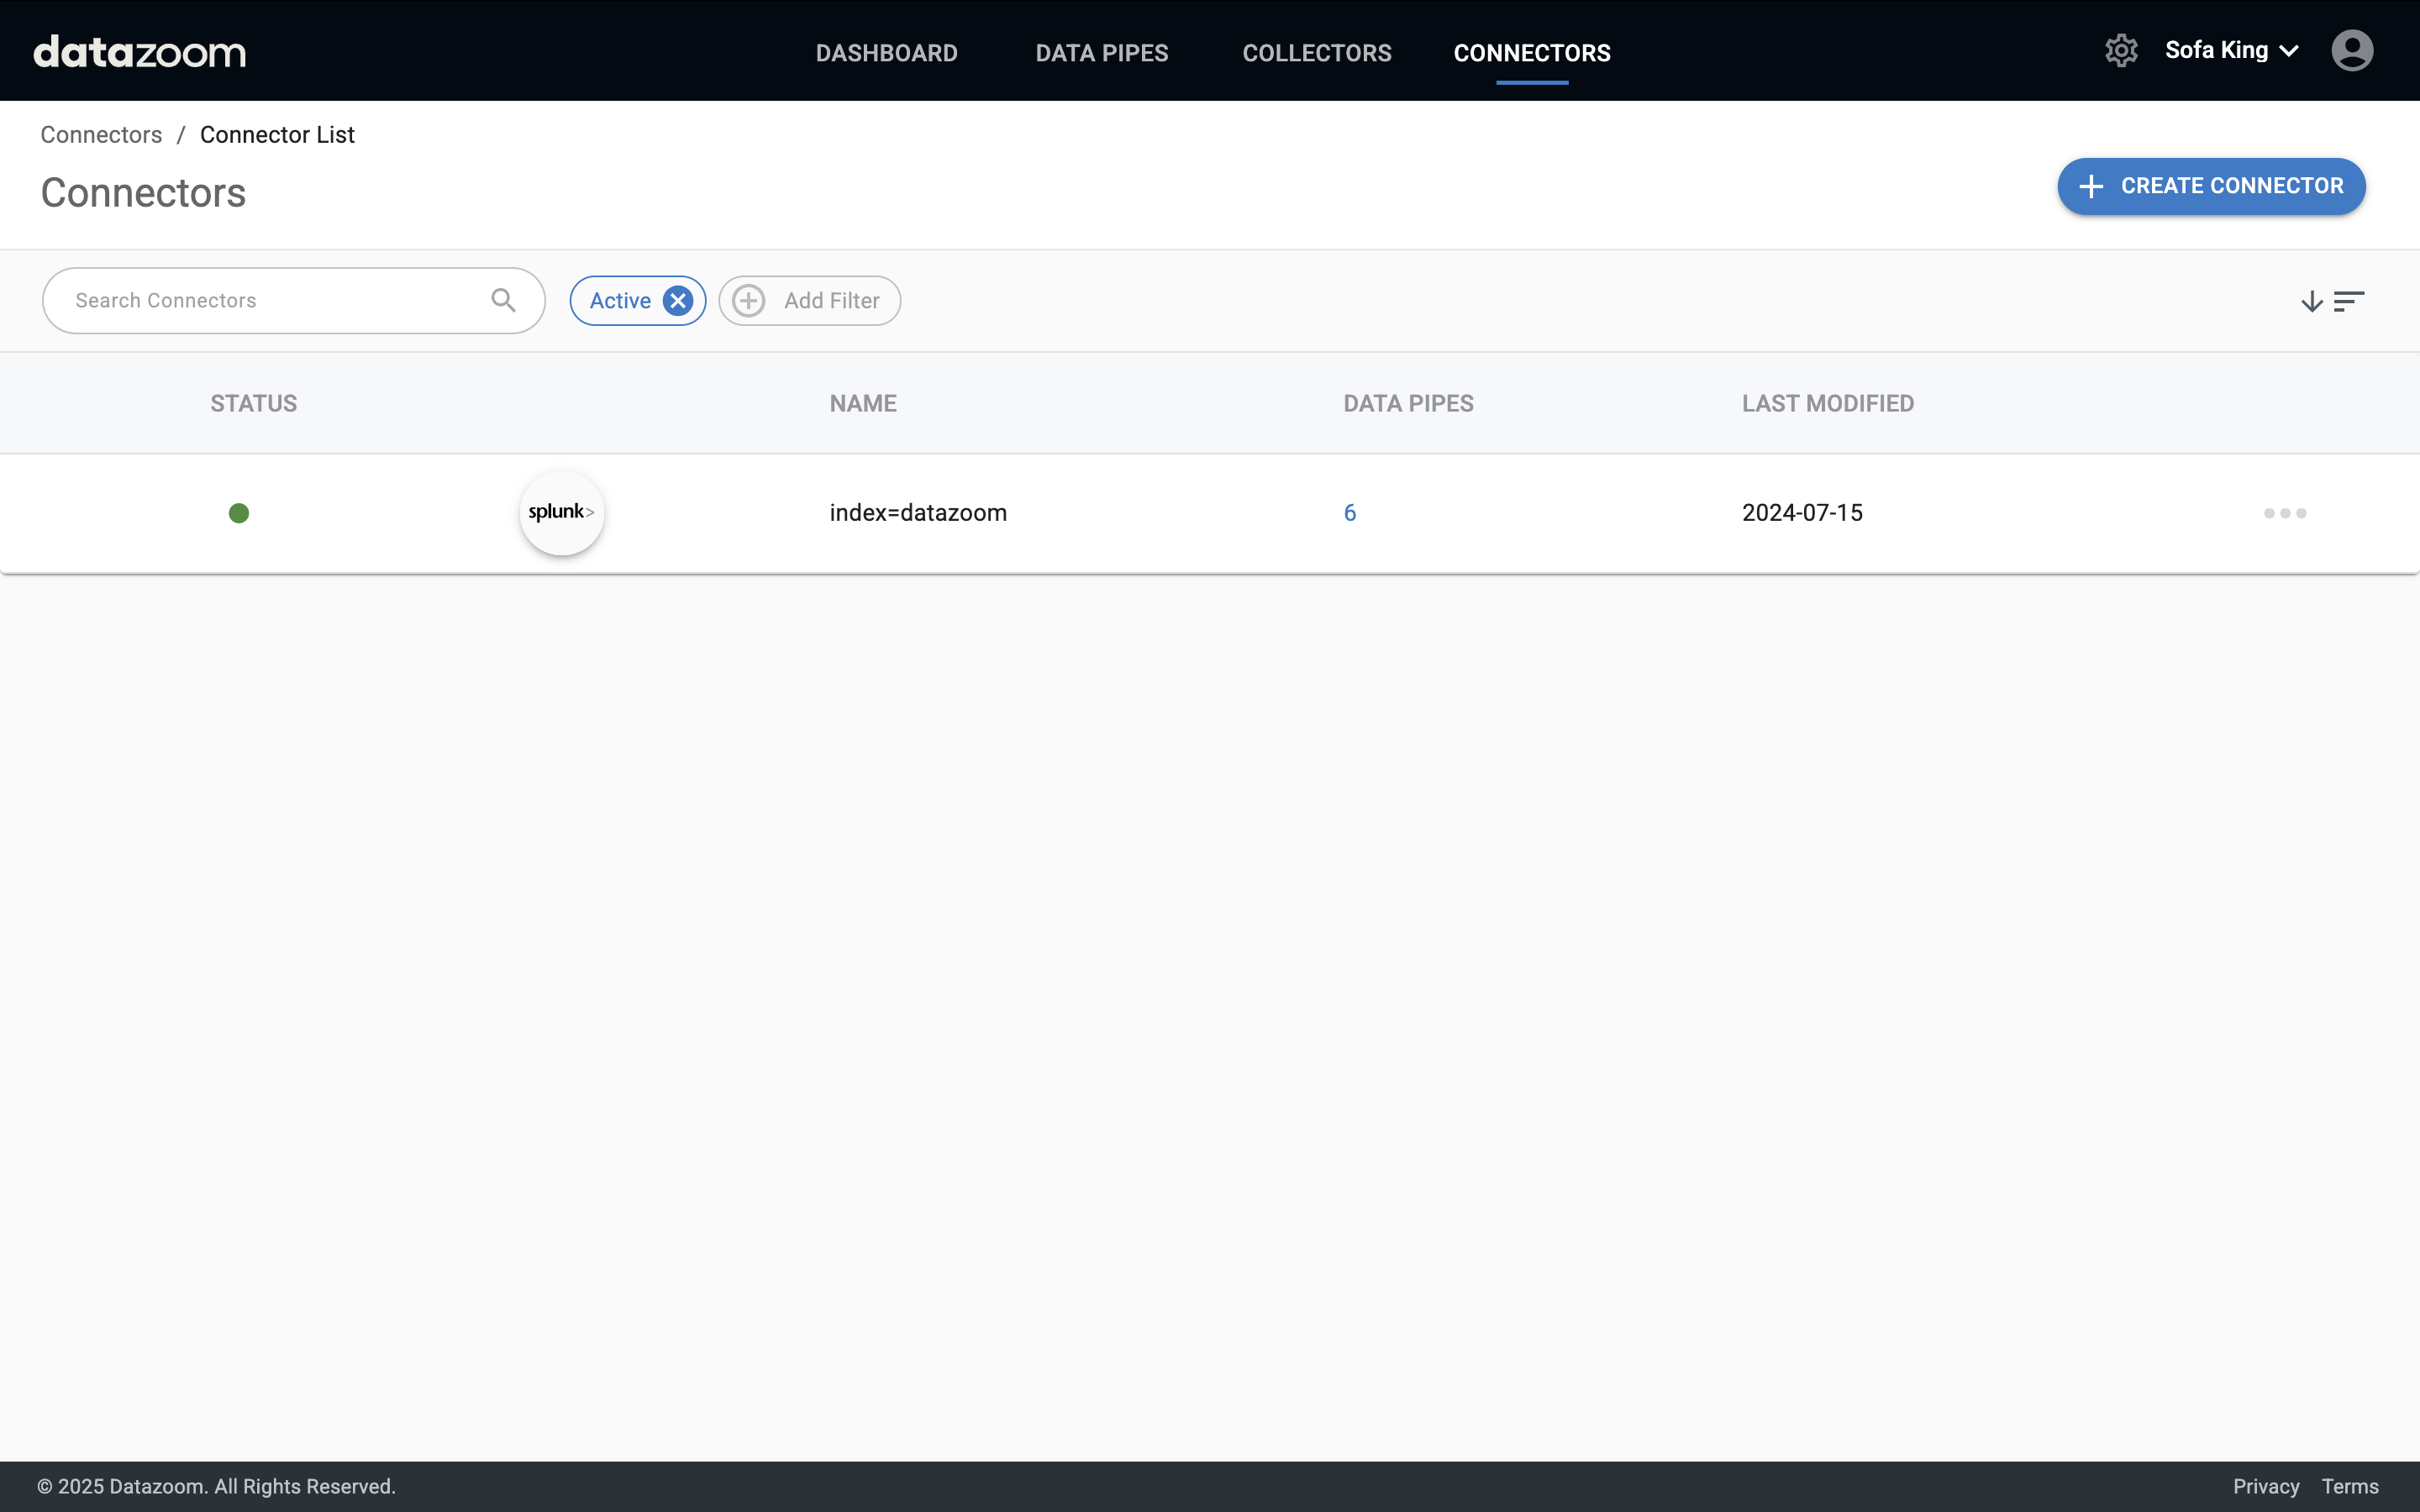Open the Data Pipes tab
2420x1512 pixels.
point(1102,53)
